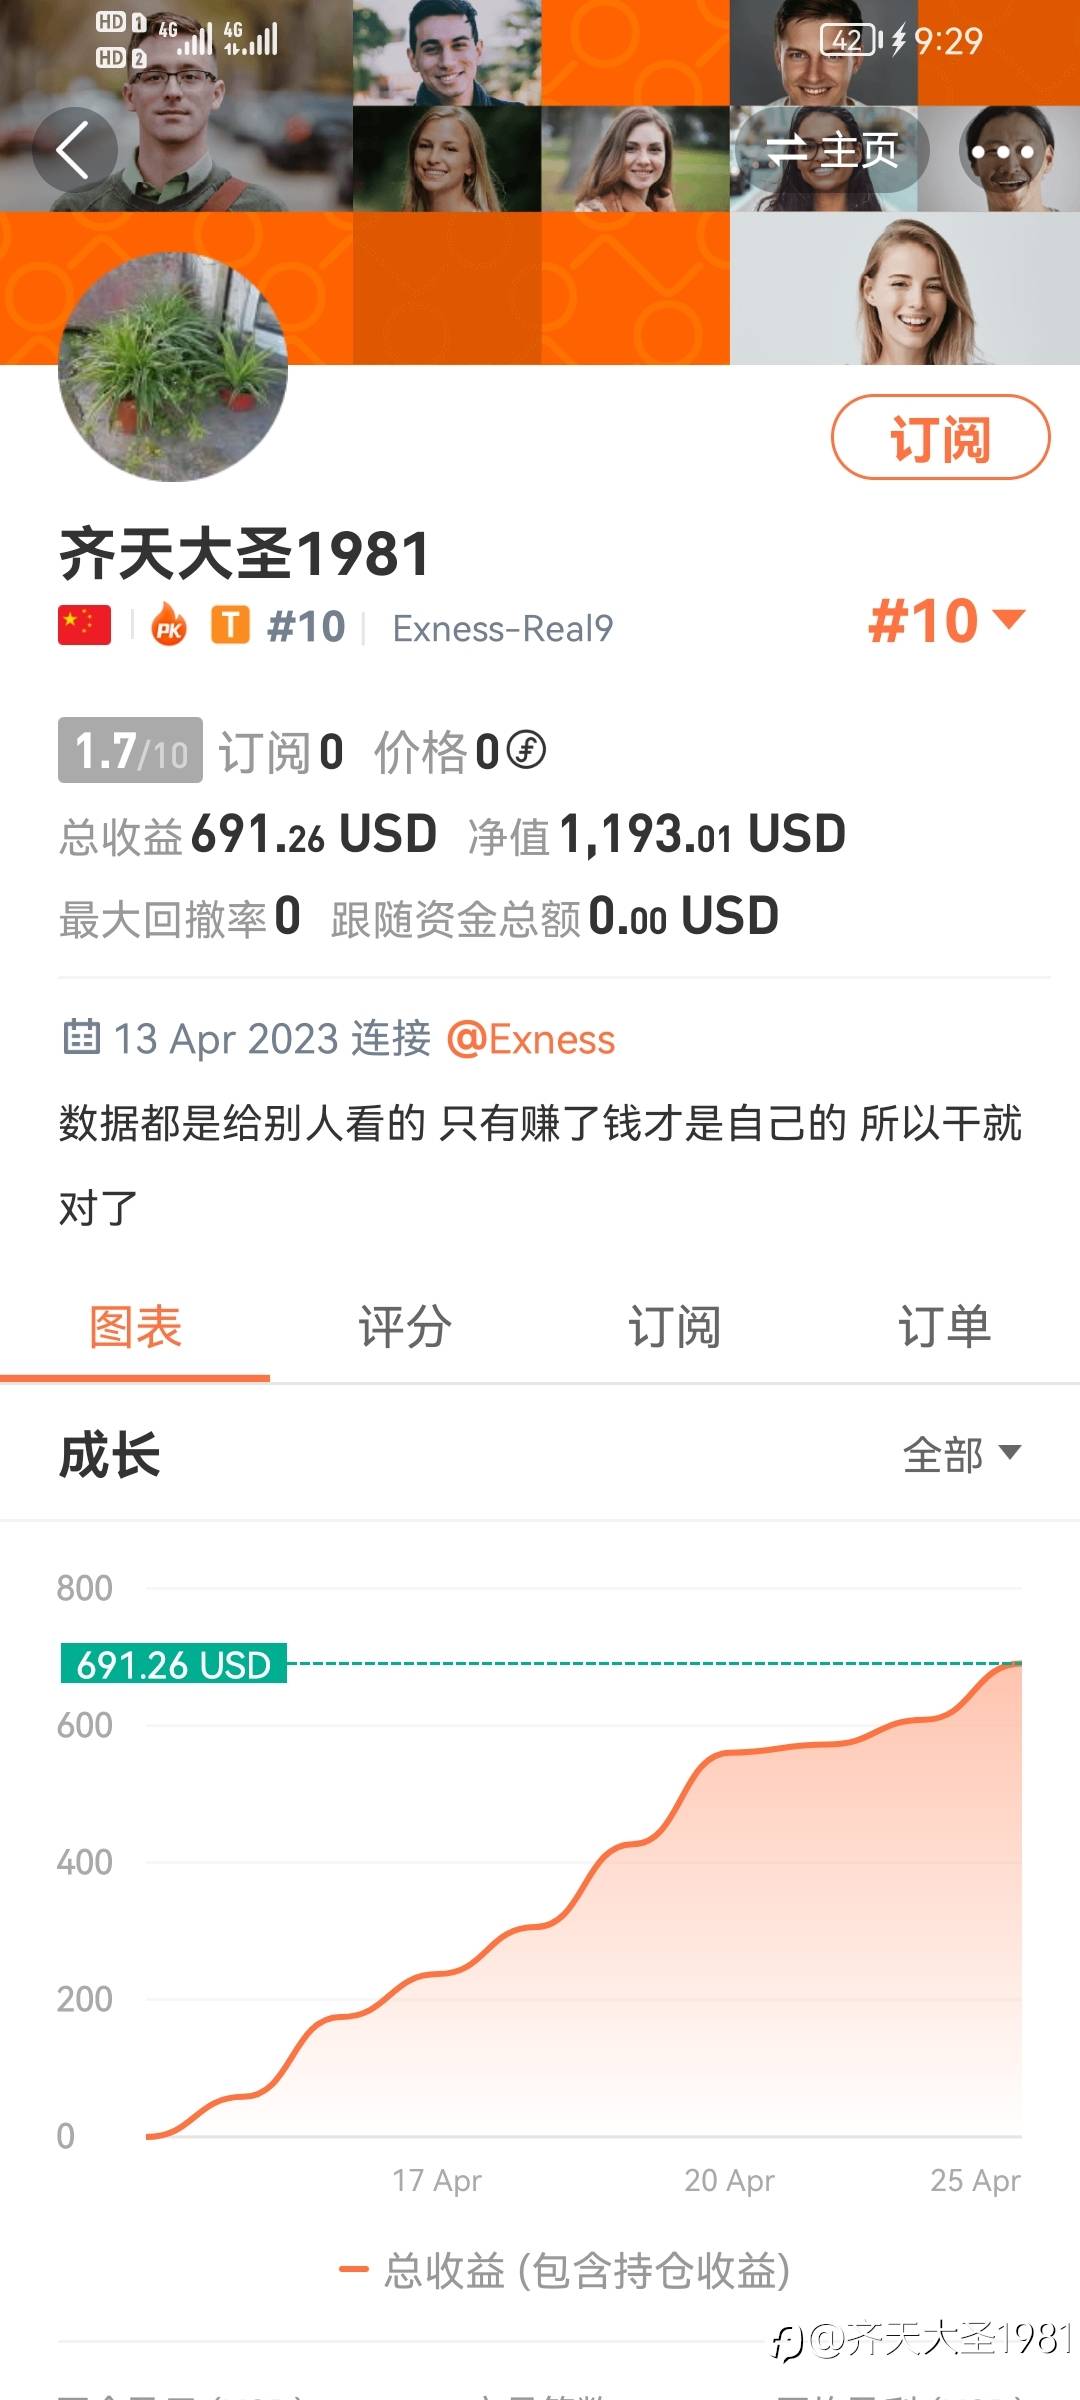Tap the plant profile avatar picture
Screen dimensions: 1080x2400
(173, 367)
